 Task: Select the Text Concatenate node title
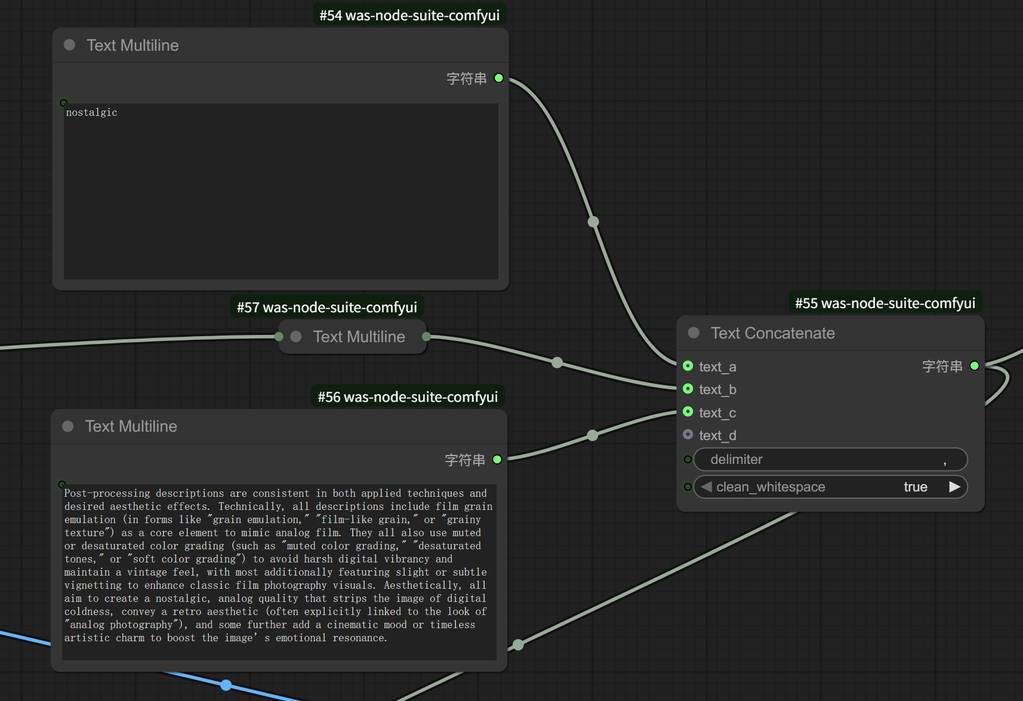tap(772, 333)
